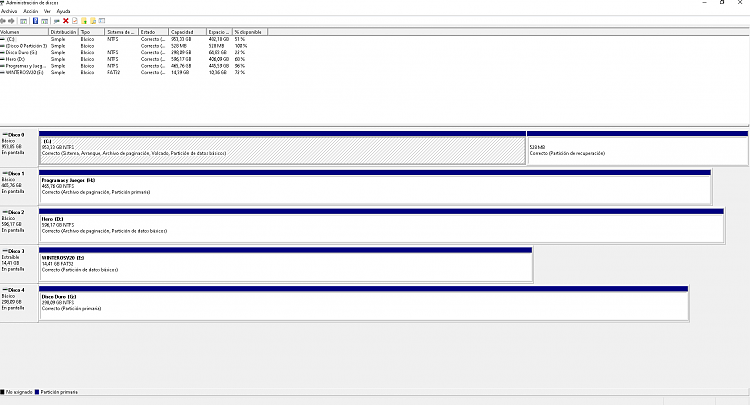Click the drive icon of Hero (D:) row
Viewport: 750px width, 405px height.
click(2, 59)
